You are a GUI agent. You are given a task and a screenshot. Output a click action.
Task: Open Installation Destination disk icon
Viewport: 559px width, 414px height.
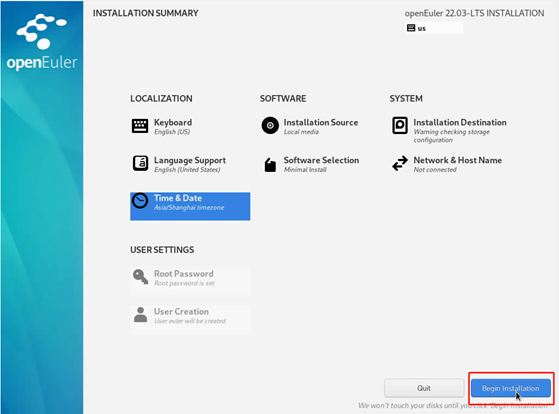400,126
